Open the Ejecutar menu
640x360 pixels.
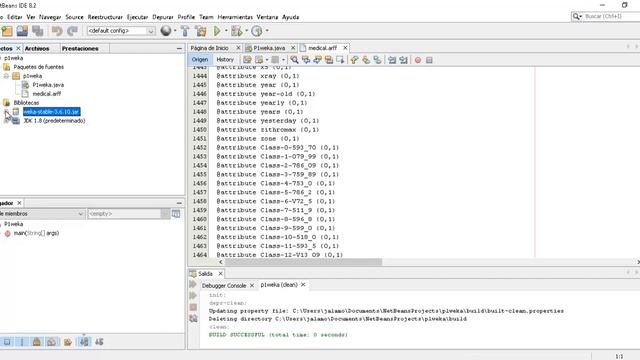click(137, 17)
